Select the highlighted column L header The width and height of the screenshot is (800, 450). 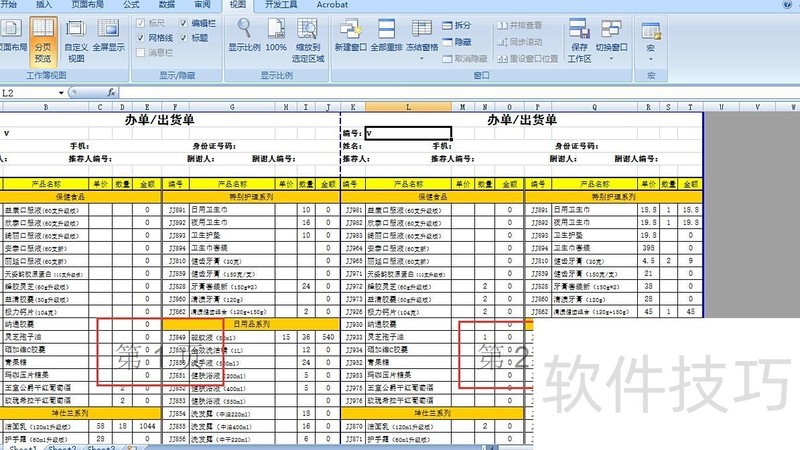408,107
